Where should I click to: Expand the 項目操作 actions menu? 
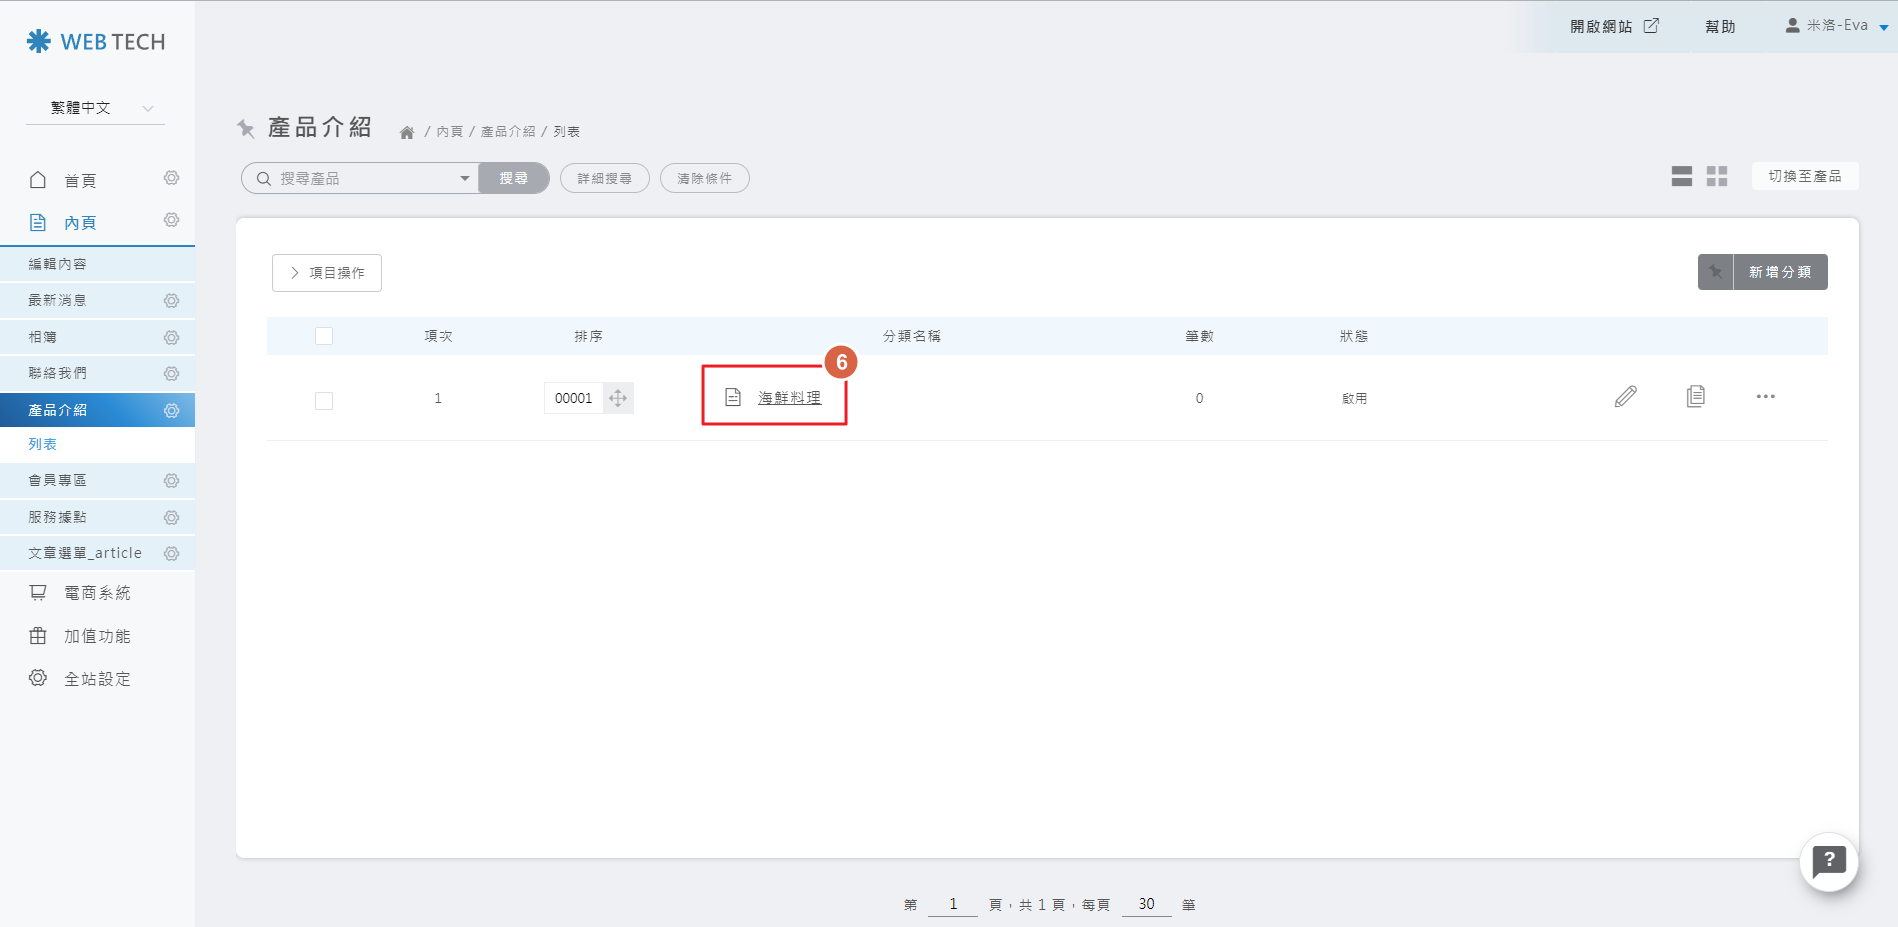click(x=327, y=273)
